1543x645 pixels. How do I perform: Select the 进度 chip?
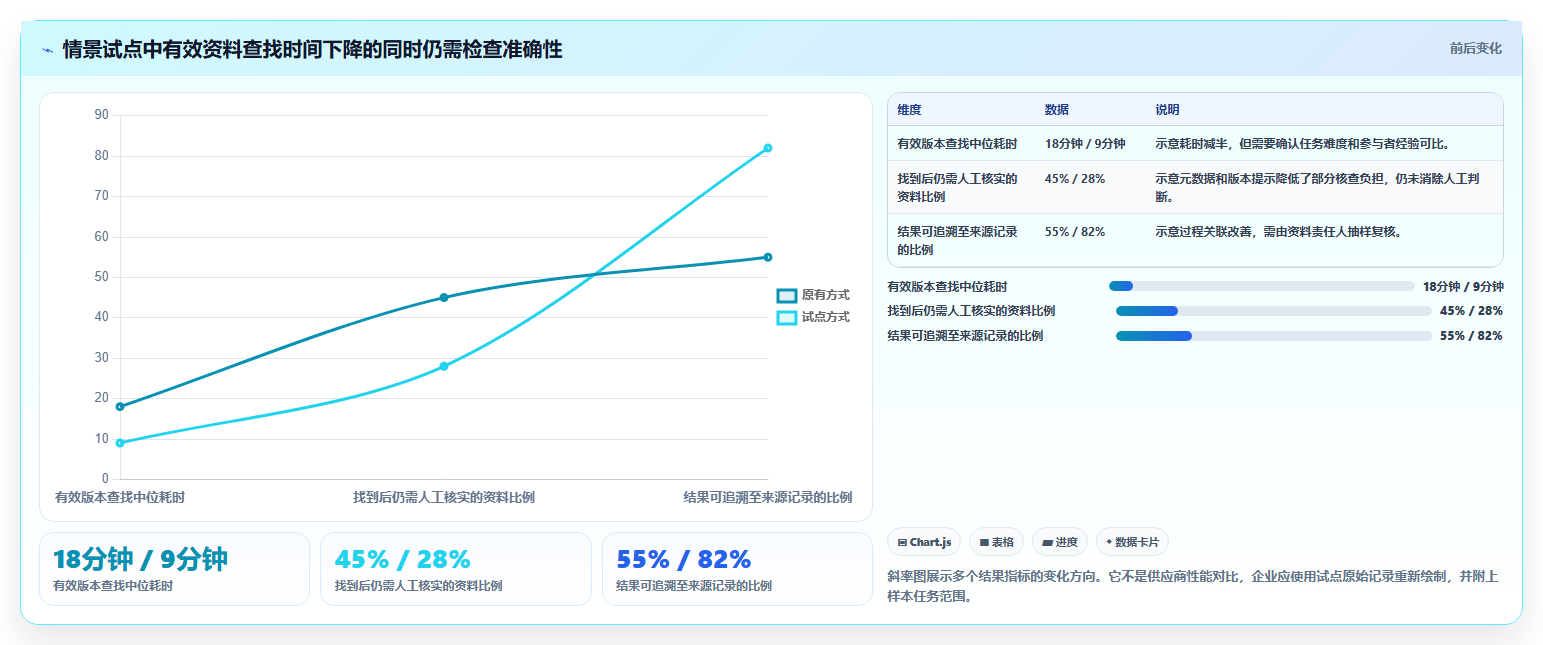tap(1059, 542)
